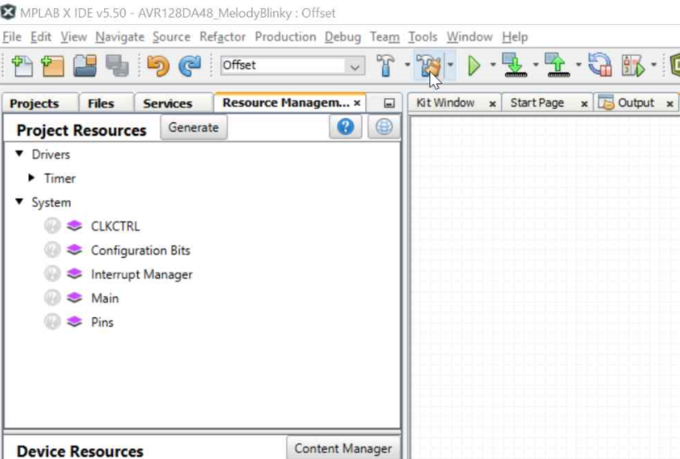Open the Production menu
This screenshot has height=459, width=680.
pyautogui.click(x=285, y=37)
